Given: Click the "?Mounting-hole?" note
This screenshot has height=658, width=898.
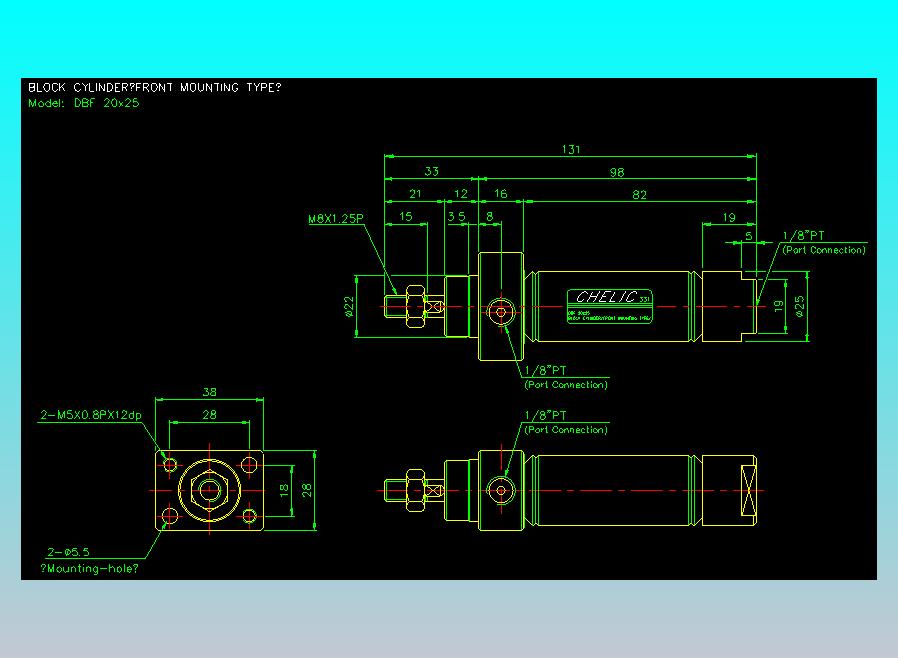Looking at the screenshot, I should (89, 569).
